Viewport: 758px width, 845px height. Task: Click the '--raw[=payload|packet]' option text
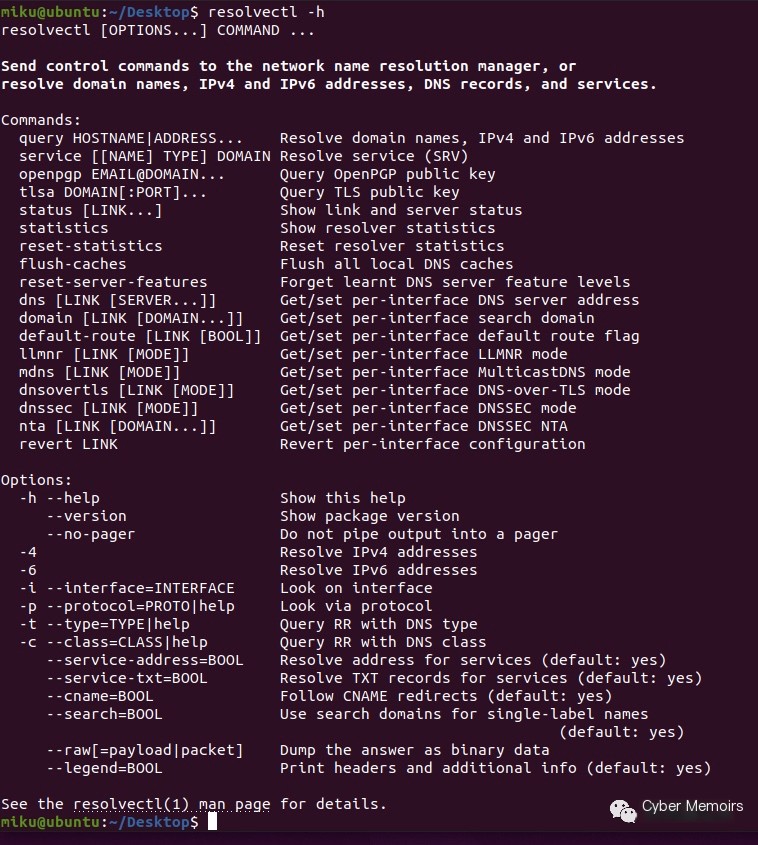[144, 750]
